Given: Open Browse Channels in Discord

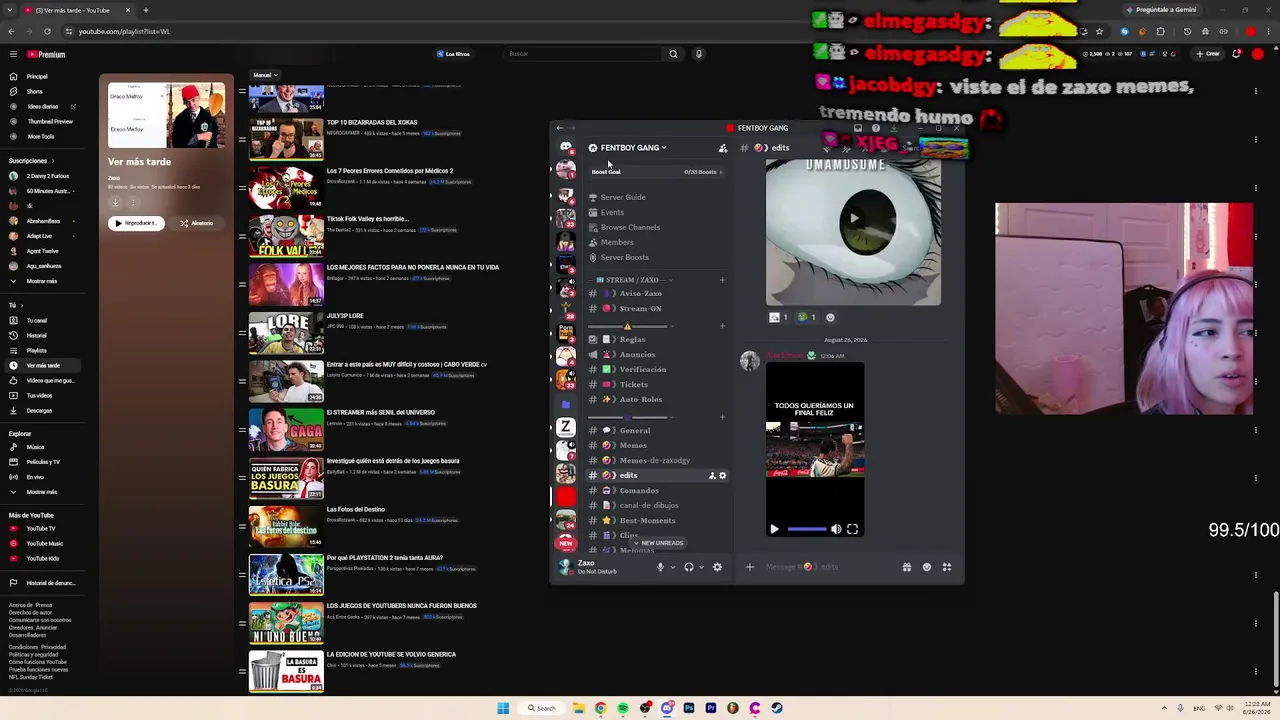Looking at the screenshot, I should [630, 227].
